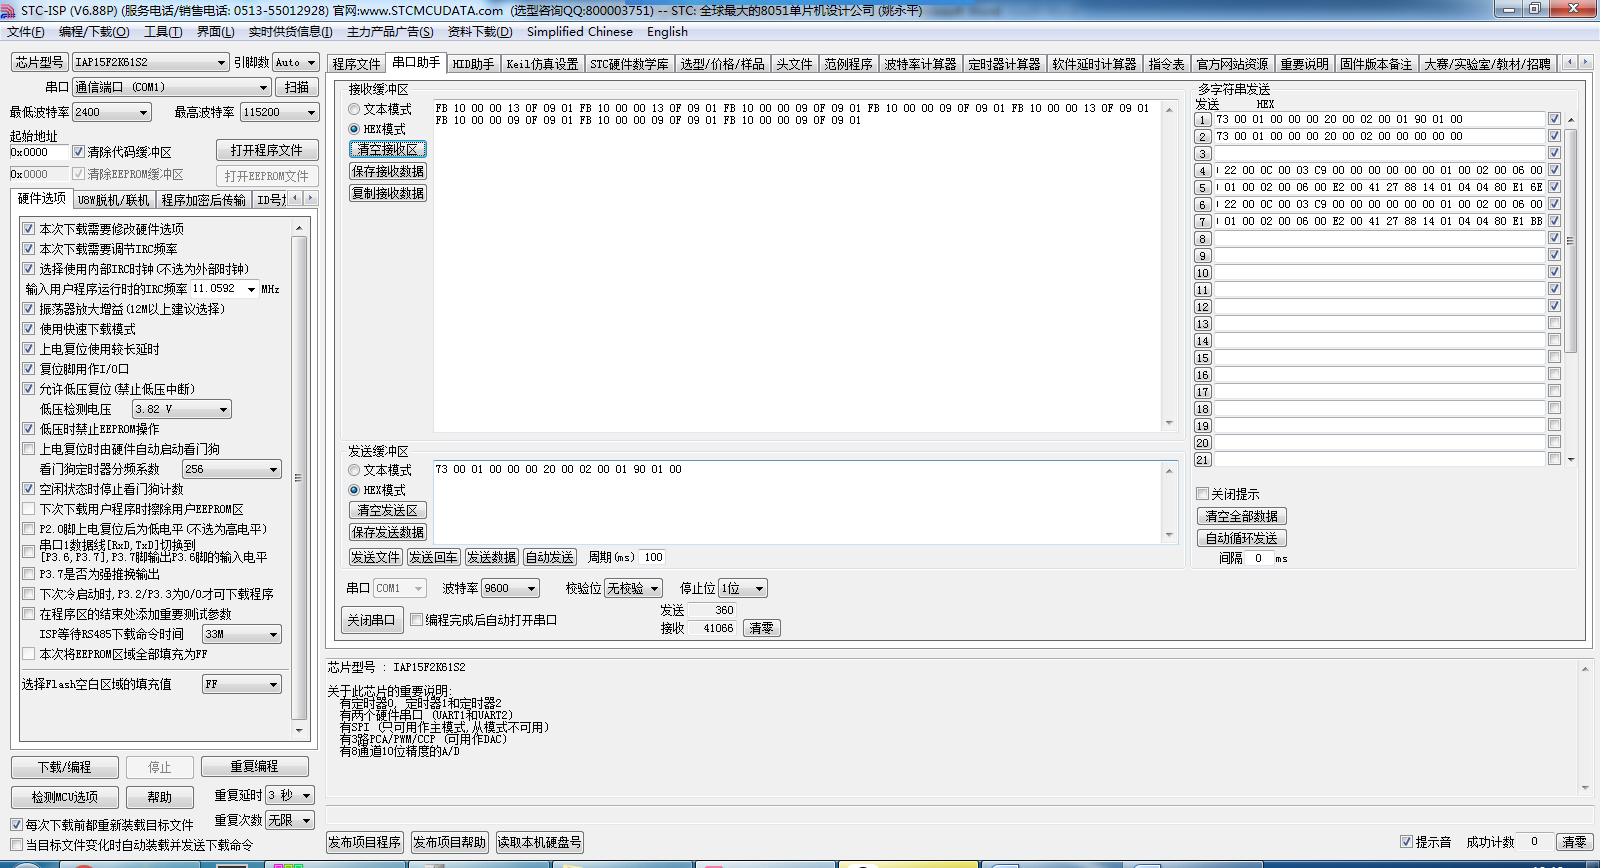
Task: Click the 周期(ms) 100 input field
Action: [653, 557]
